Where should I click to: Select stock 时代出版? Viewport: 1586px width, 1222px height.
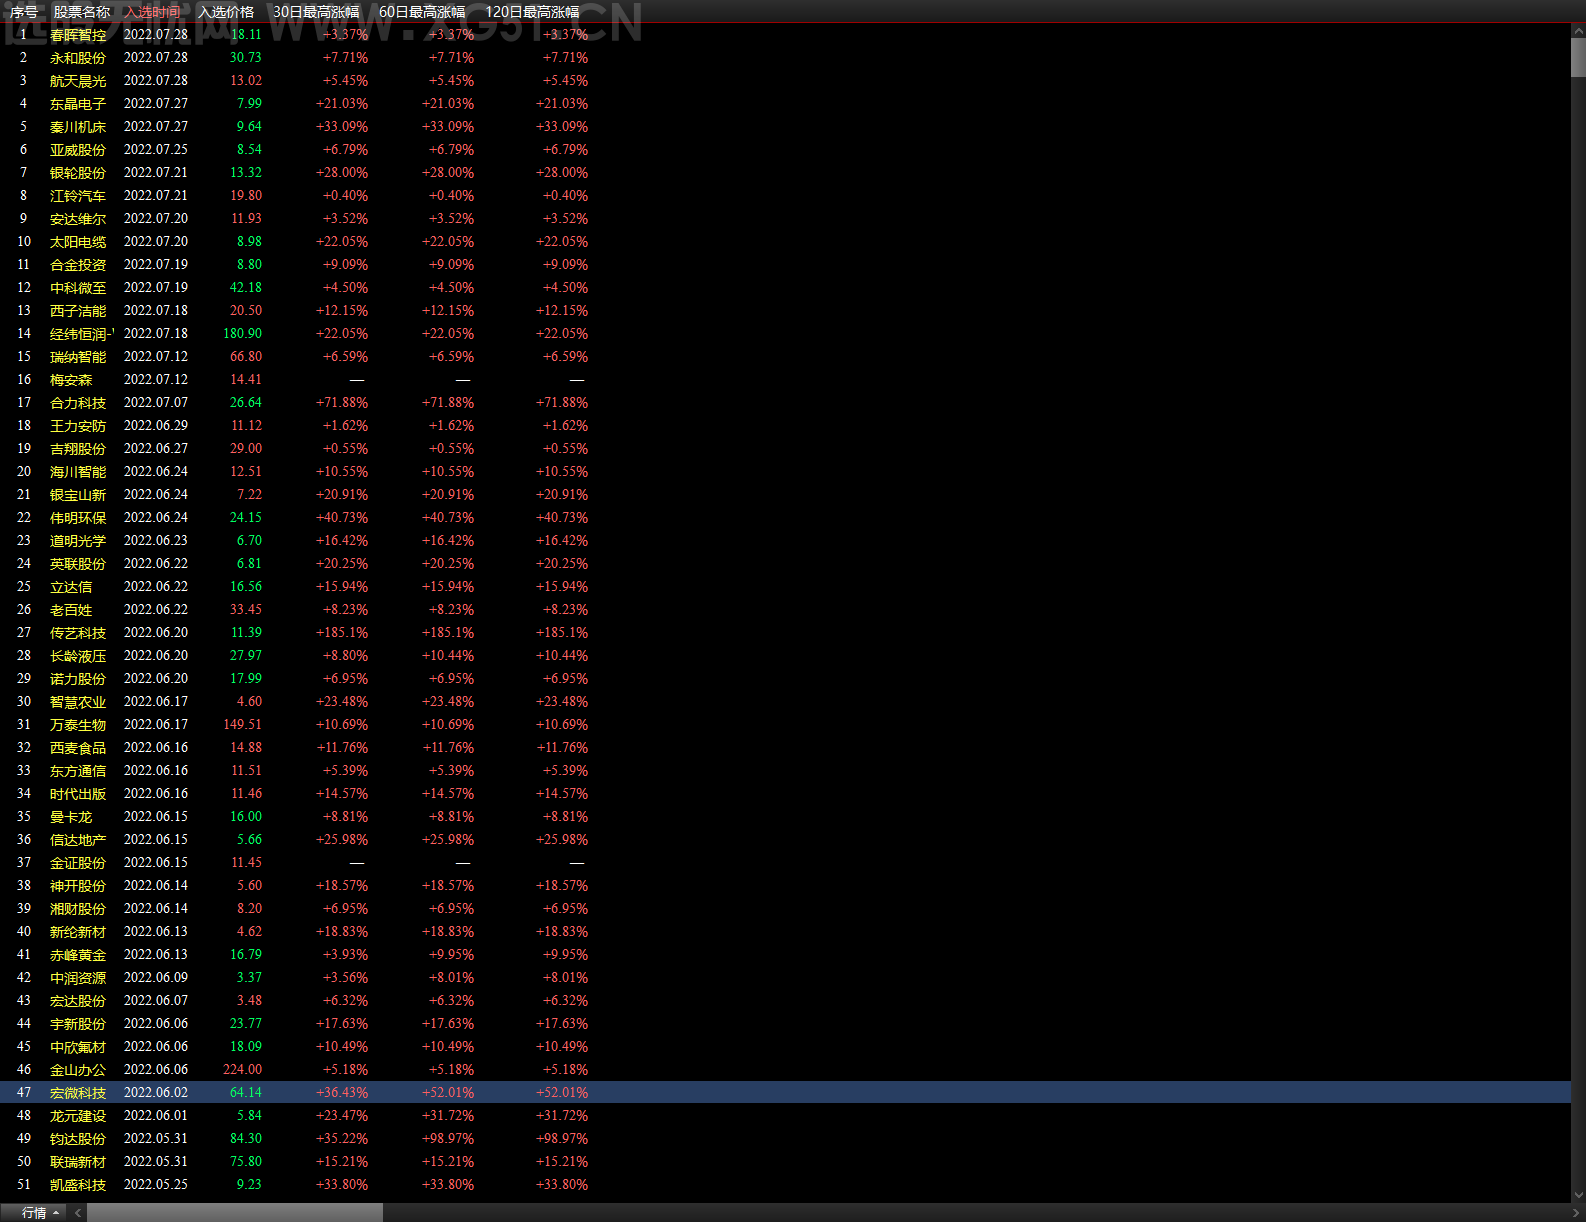78,794
